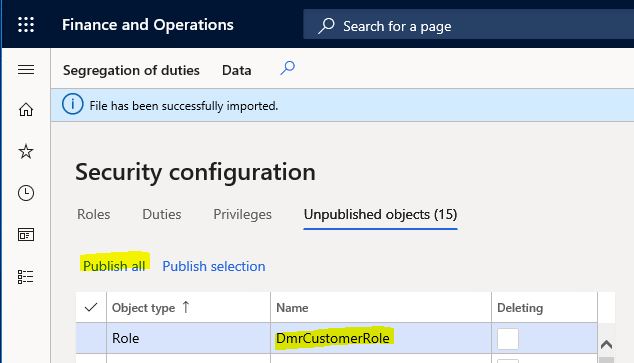634x363 pixels.
Task: Switch to the Privileges tab
Action: tap(243, 214)
